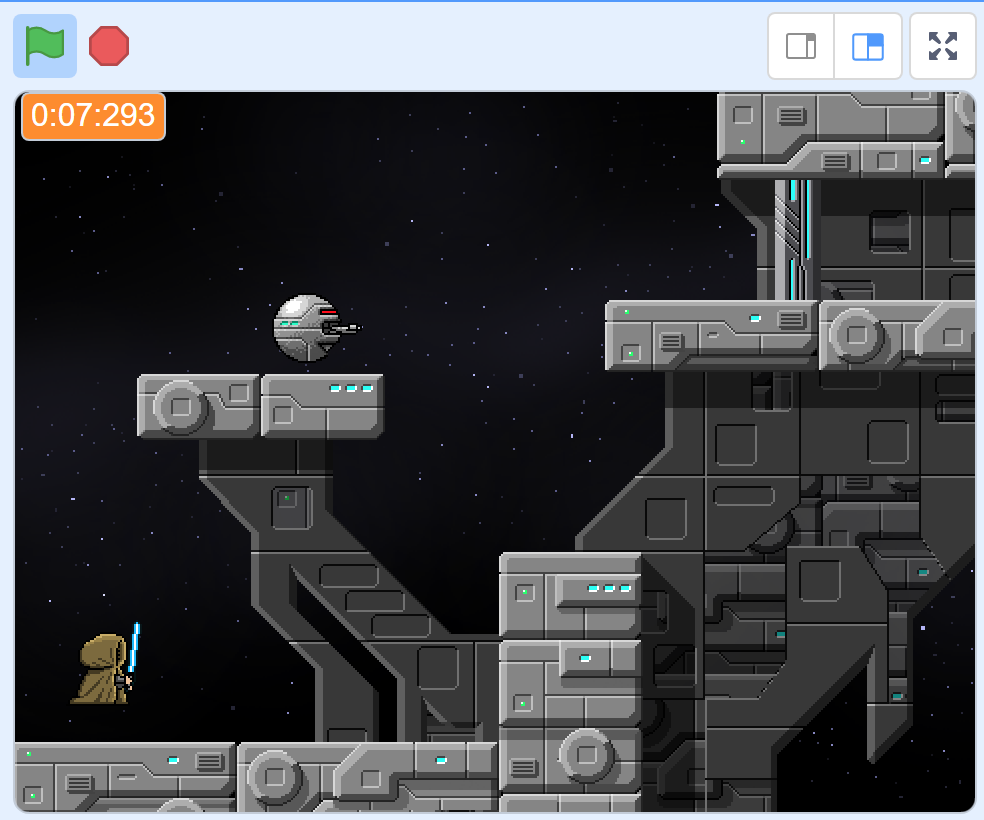This screenshot has height=820, width=984.
Task: Enter full screen stage mode
Action: [943, 46]
